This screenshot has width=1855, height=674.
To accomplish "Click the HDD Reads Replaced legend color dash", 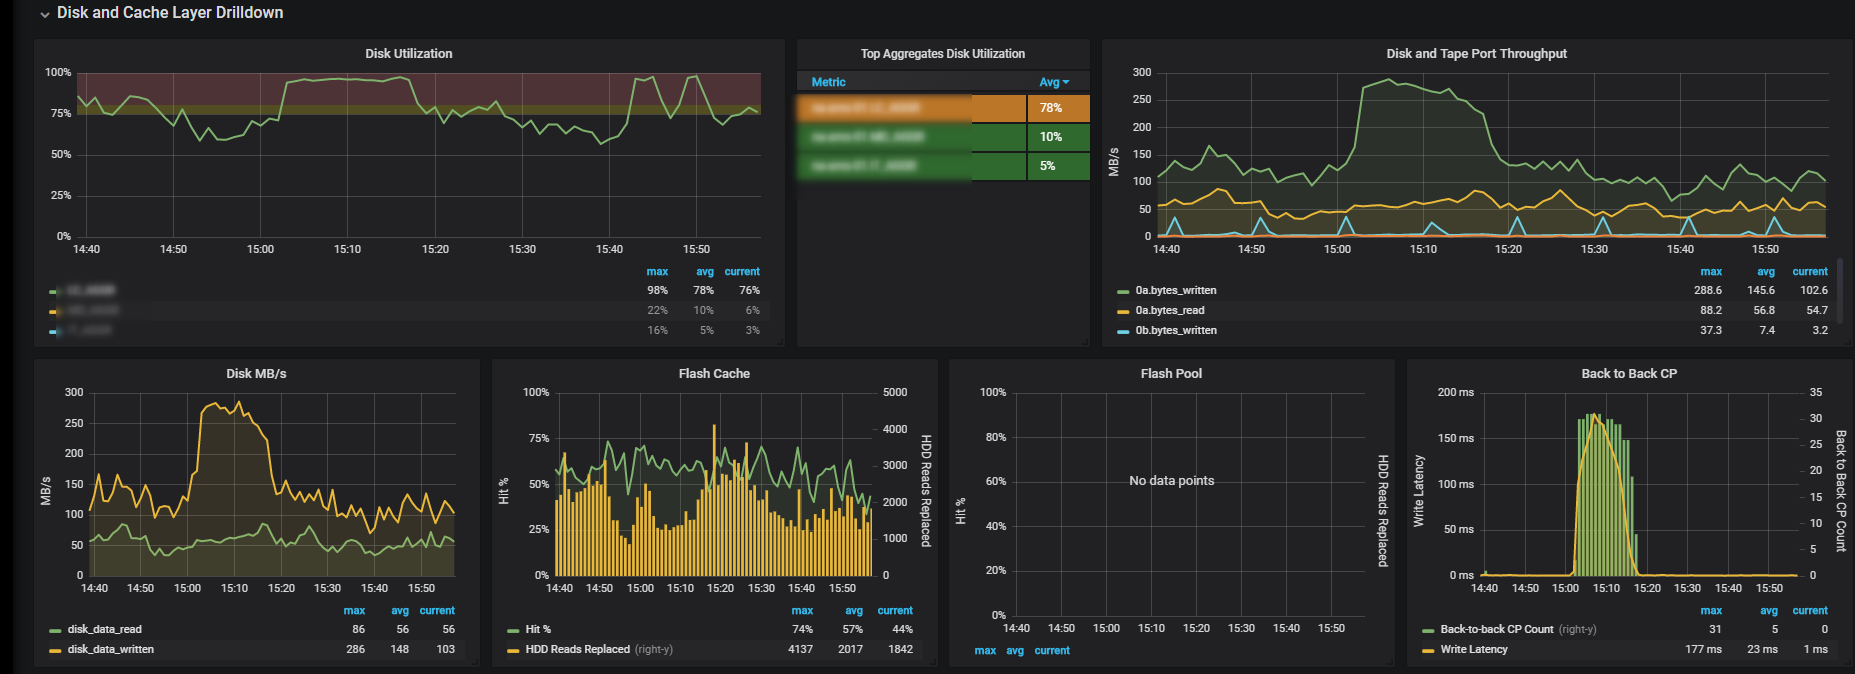I will [x=513, y=650].
